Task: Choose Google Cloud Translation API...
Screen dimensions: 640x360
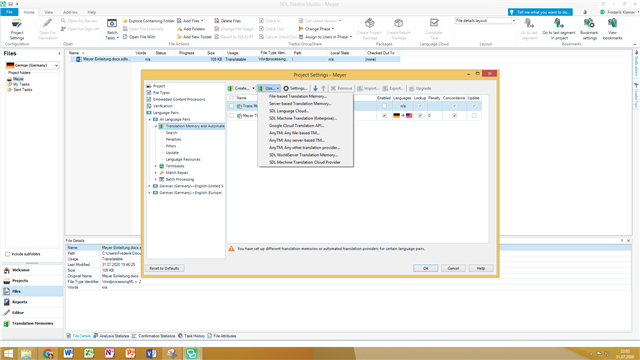Action: (x=305, y=126)
